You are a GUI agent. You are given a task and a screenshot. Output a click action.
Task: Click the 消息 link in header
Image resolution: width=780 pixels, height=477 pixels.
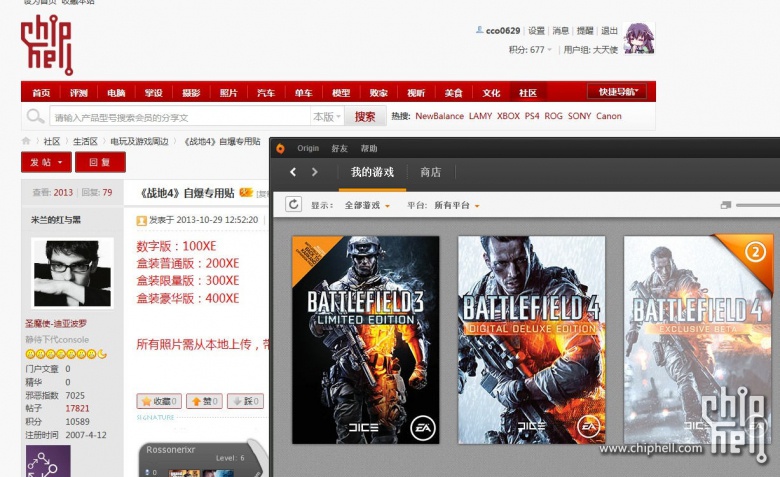[561, 30]
